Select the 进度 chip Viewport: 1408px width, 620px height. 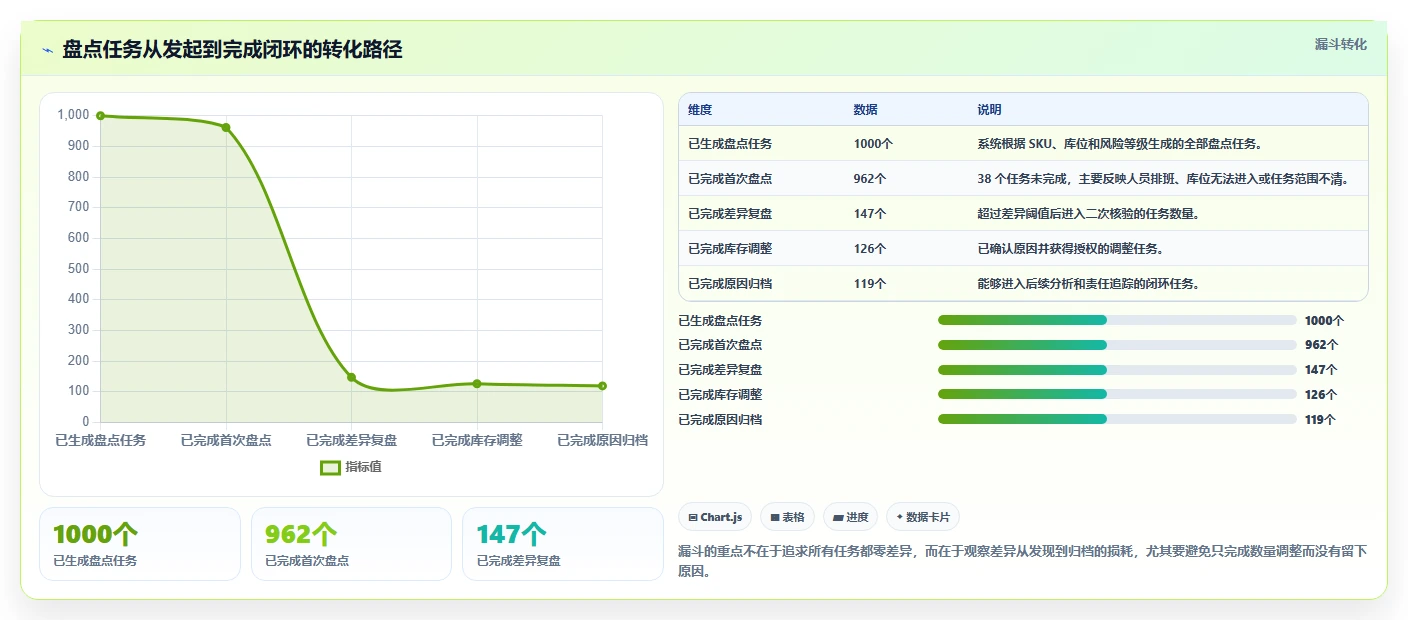click(851, 517)
